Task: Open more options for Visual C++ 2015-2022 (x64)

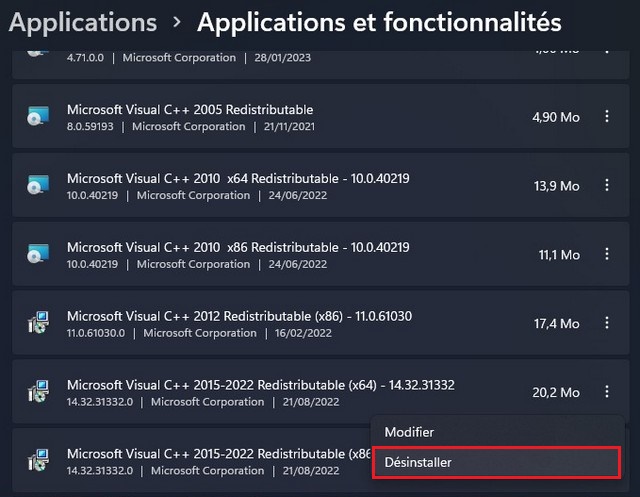Action: pyautogui.click(x=607, y=392)
